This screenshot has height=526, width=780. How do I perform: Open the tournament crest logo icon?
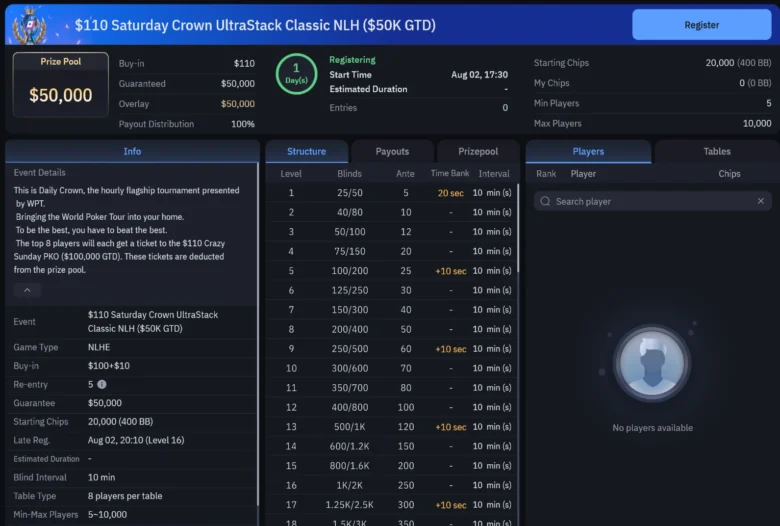click(30, 25)
